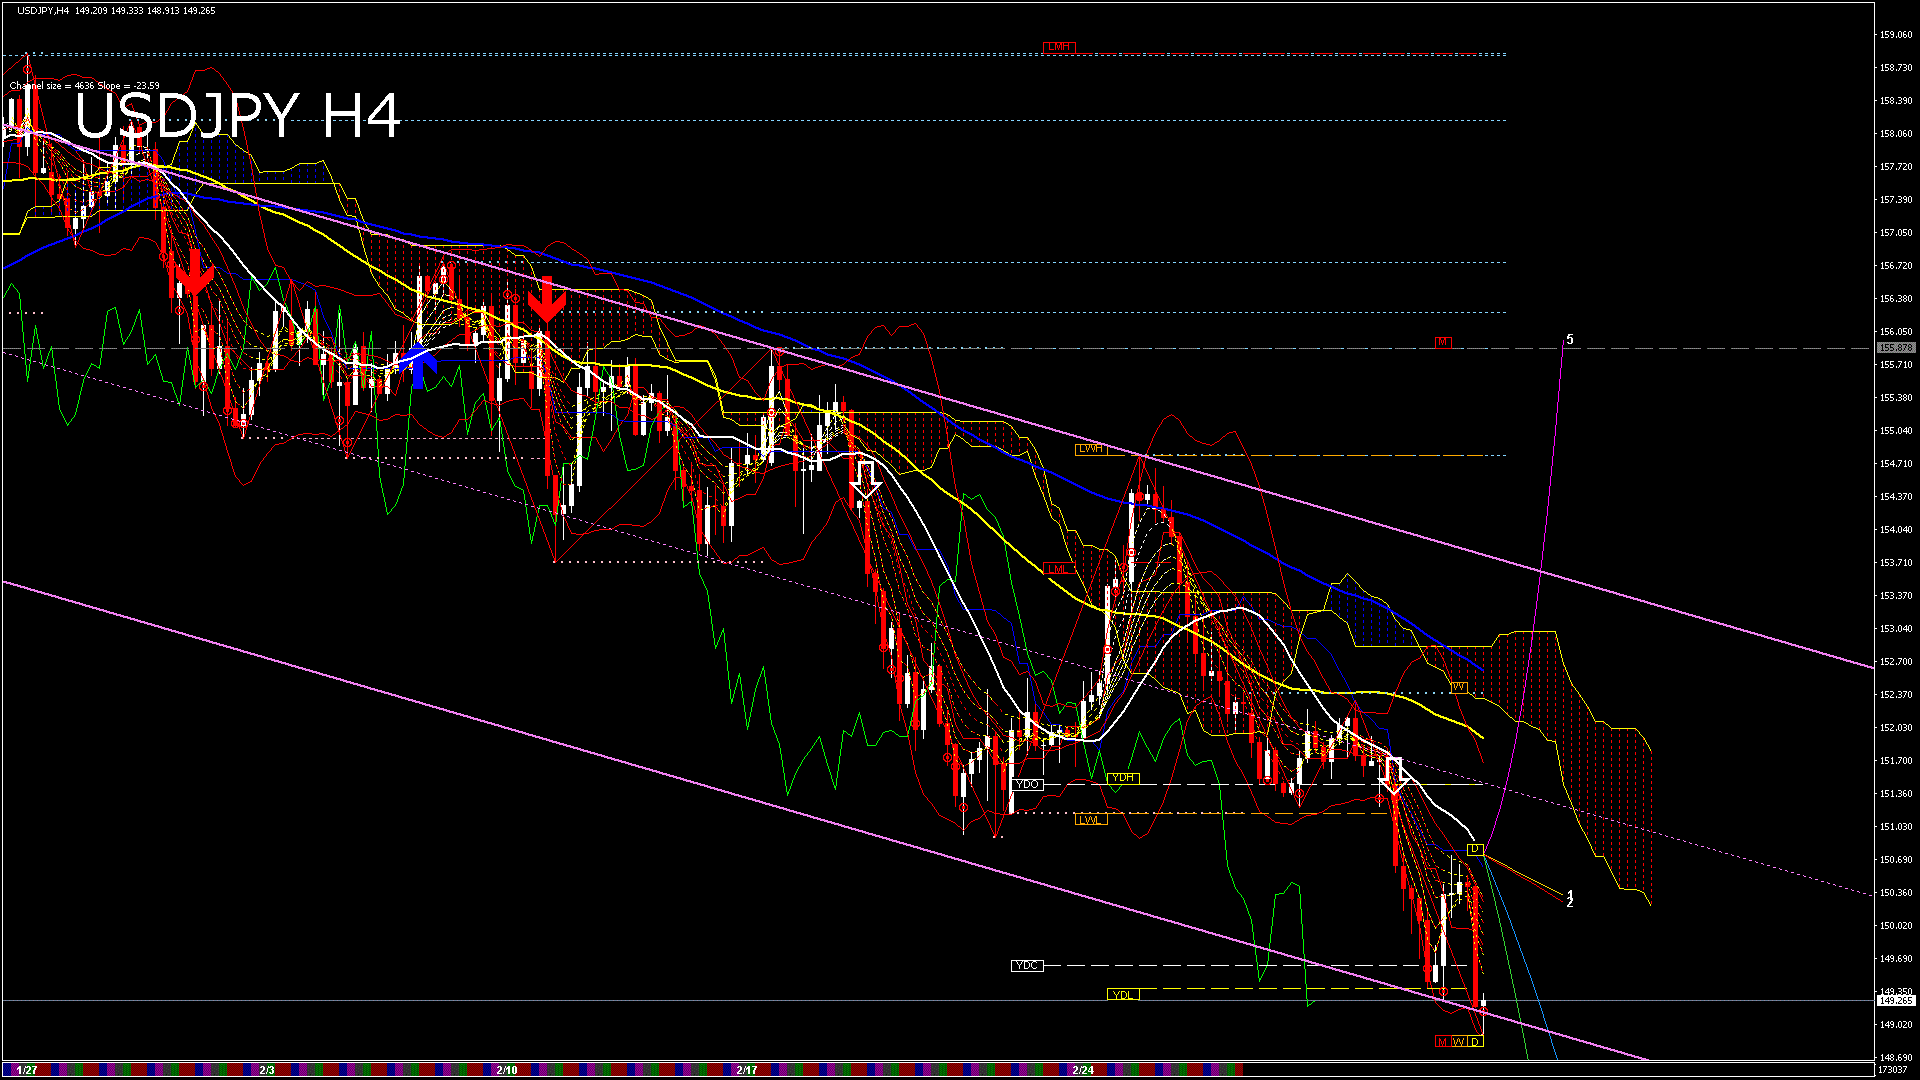
Task: Click the orange W label near 152.4
Action: tap(1459, 687)
